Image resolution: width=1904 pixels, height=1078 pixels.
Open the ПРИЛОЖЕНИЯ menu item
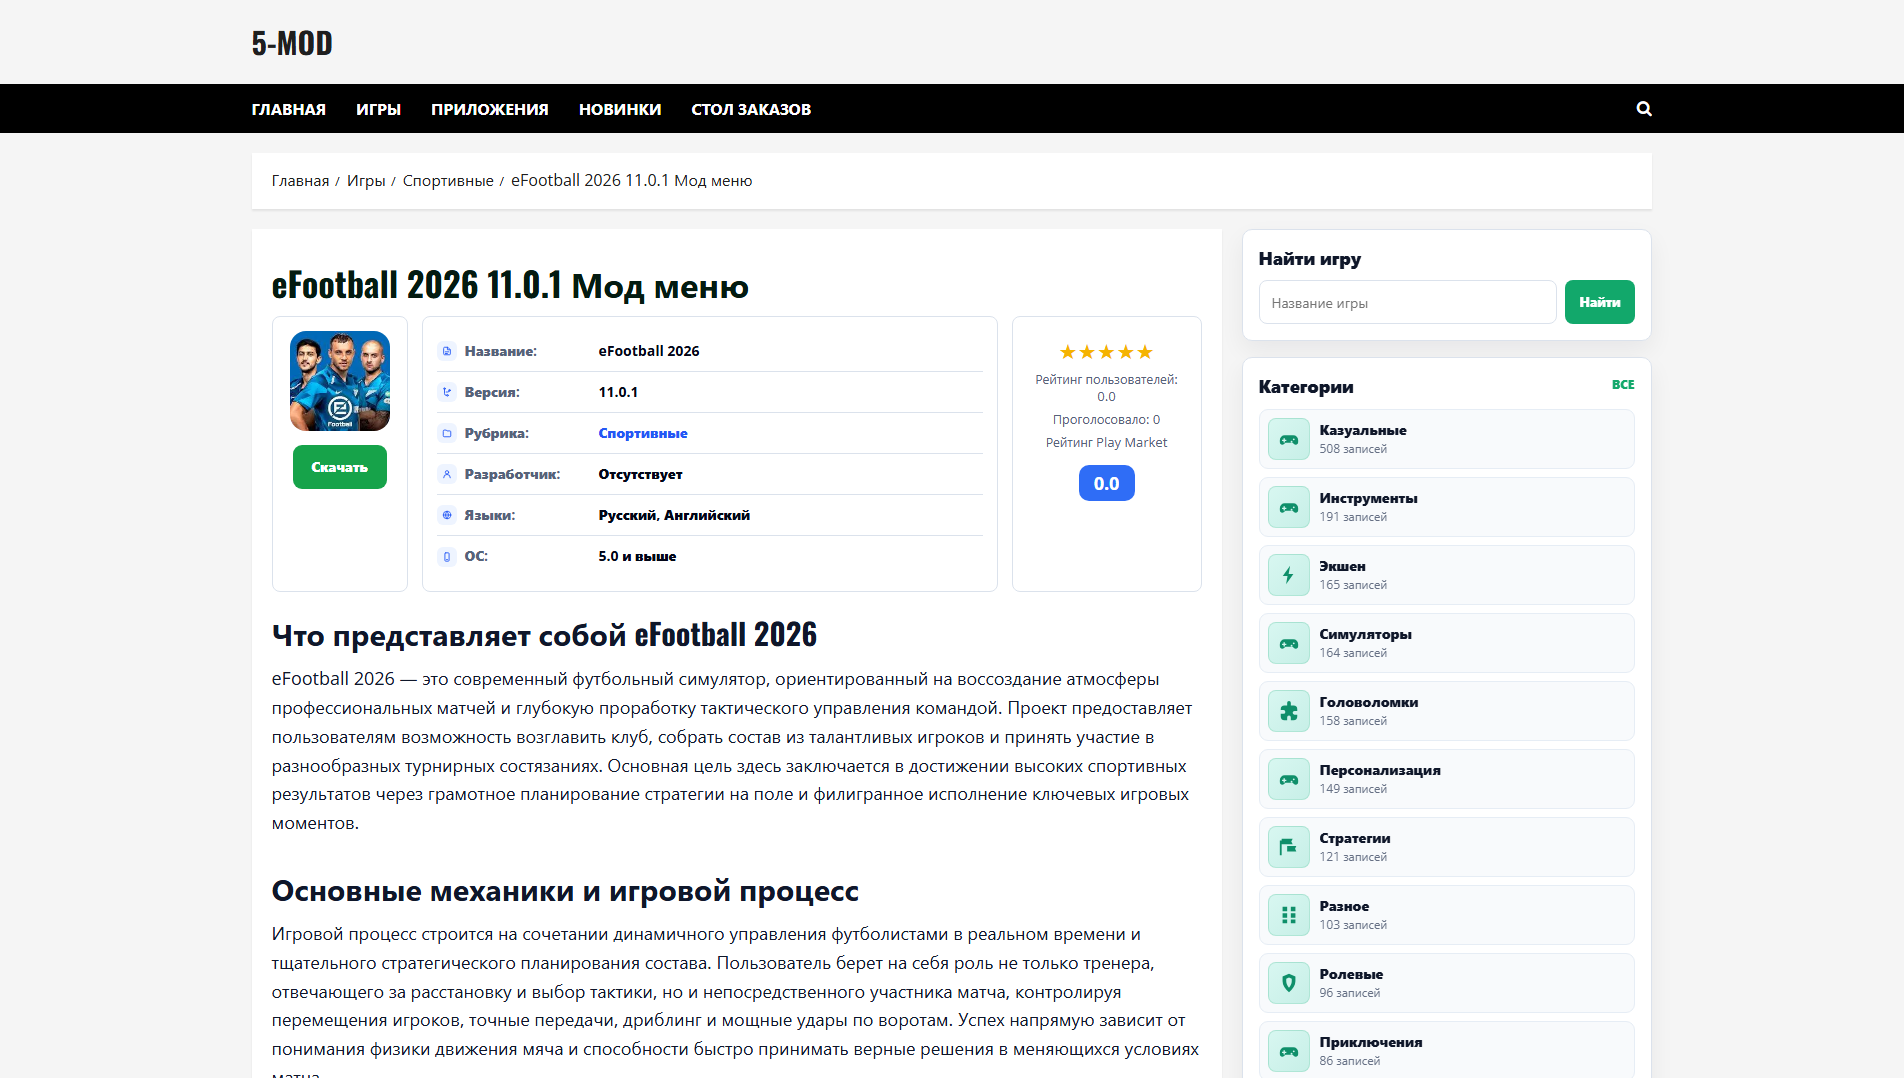(490, 109)
